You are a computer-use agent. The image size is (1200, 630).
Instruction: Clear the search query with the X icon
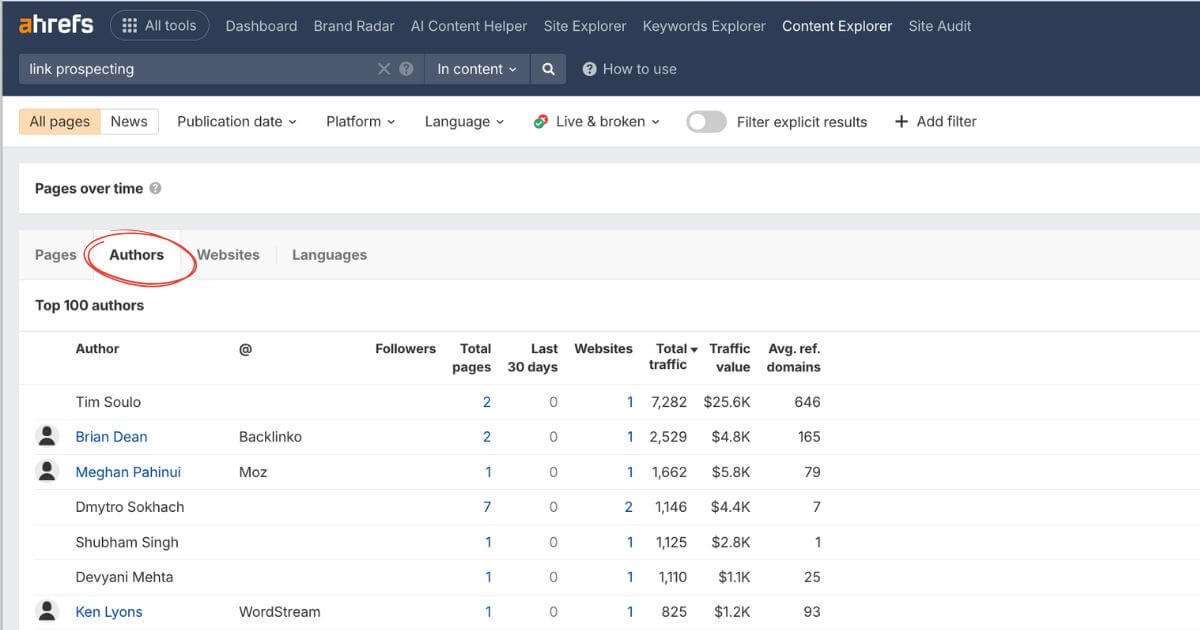pyautogui.click(x=384, y=68)
